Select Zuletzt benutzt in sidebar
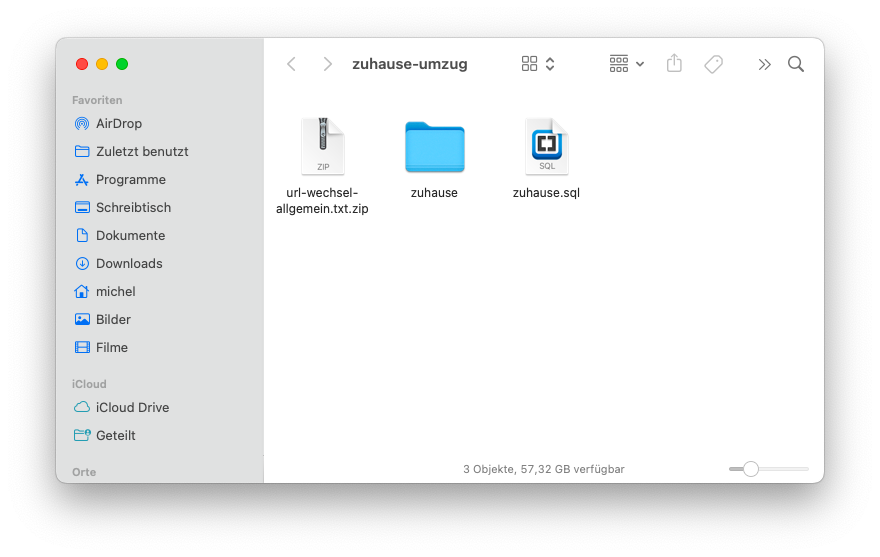The image size is (880, 557). [141, 152]
